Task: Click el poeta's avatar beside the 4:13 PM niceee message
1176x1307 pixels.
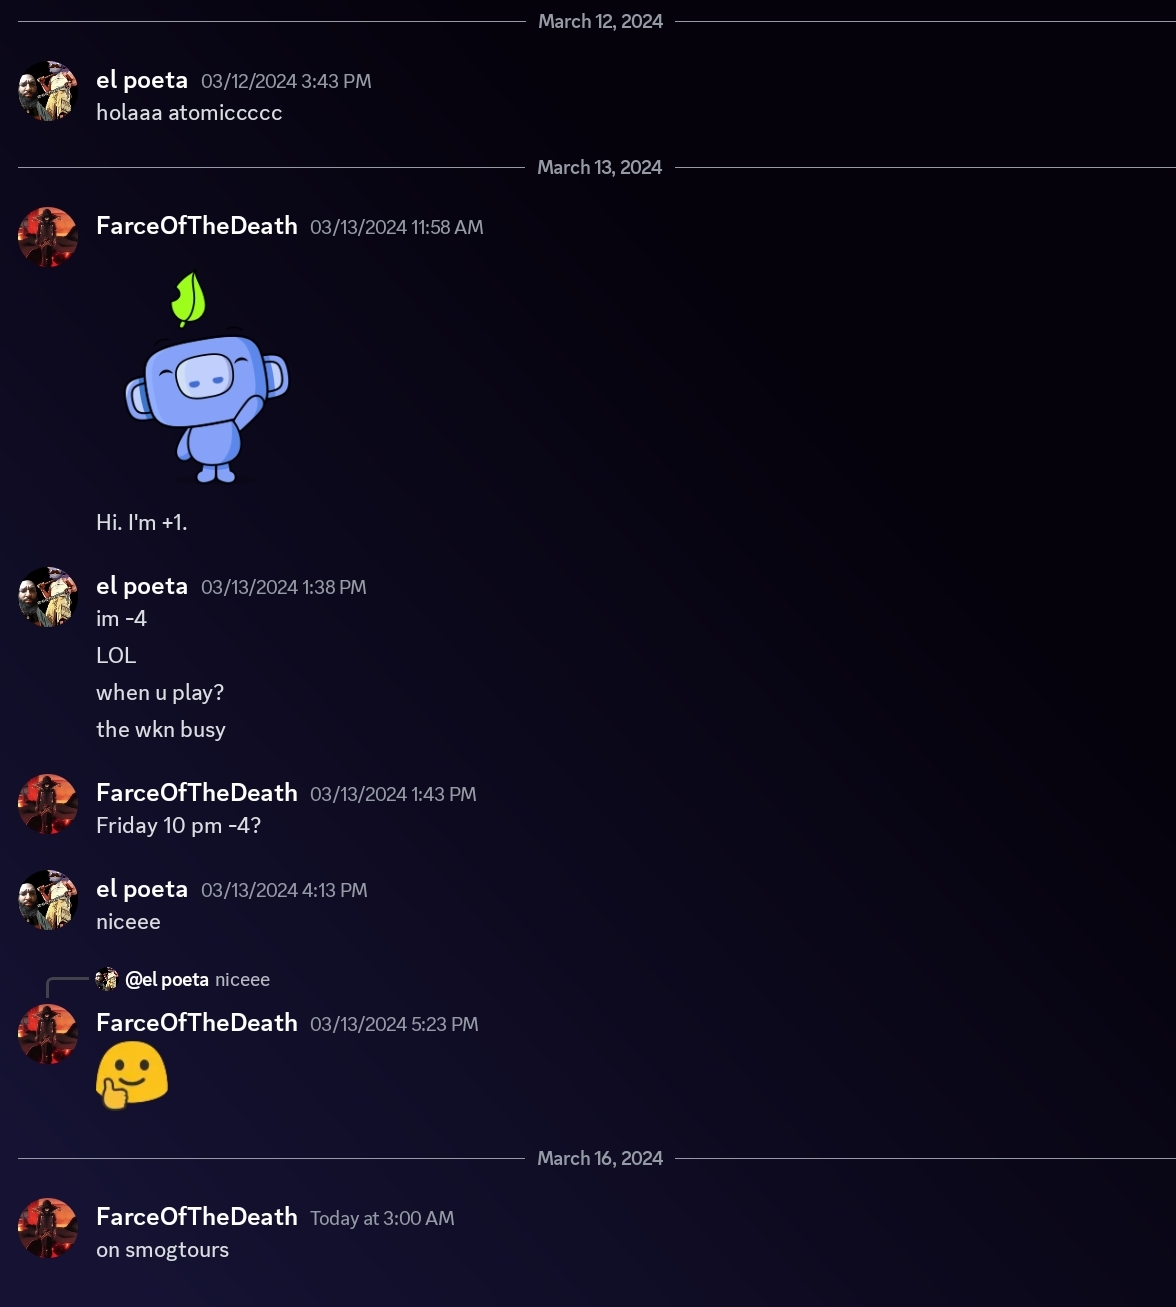Action: [48, 900]
